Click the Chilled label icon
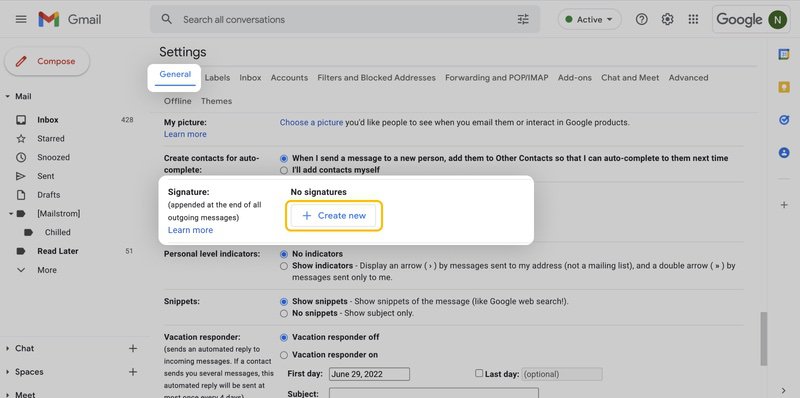800x398 pixels. pos(29,232)
